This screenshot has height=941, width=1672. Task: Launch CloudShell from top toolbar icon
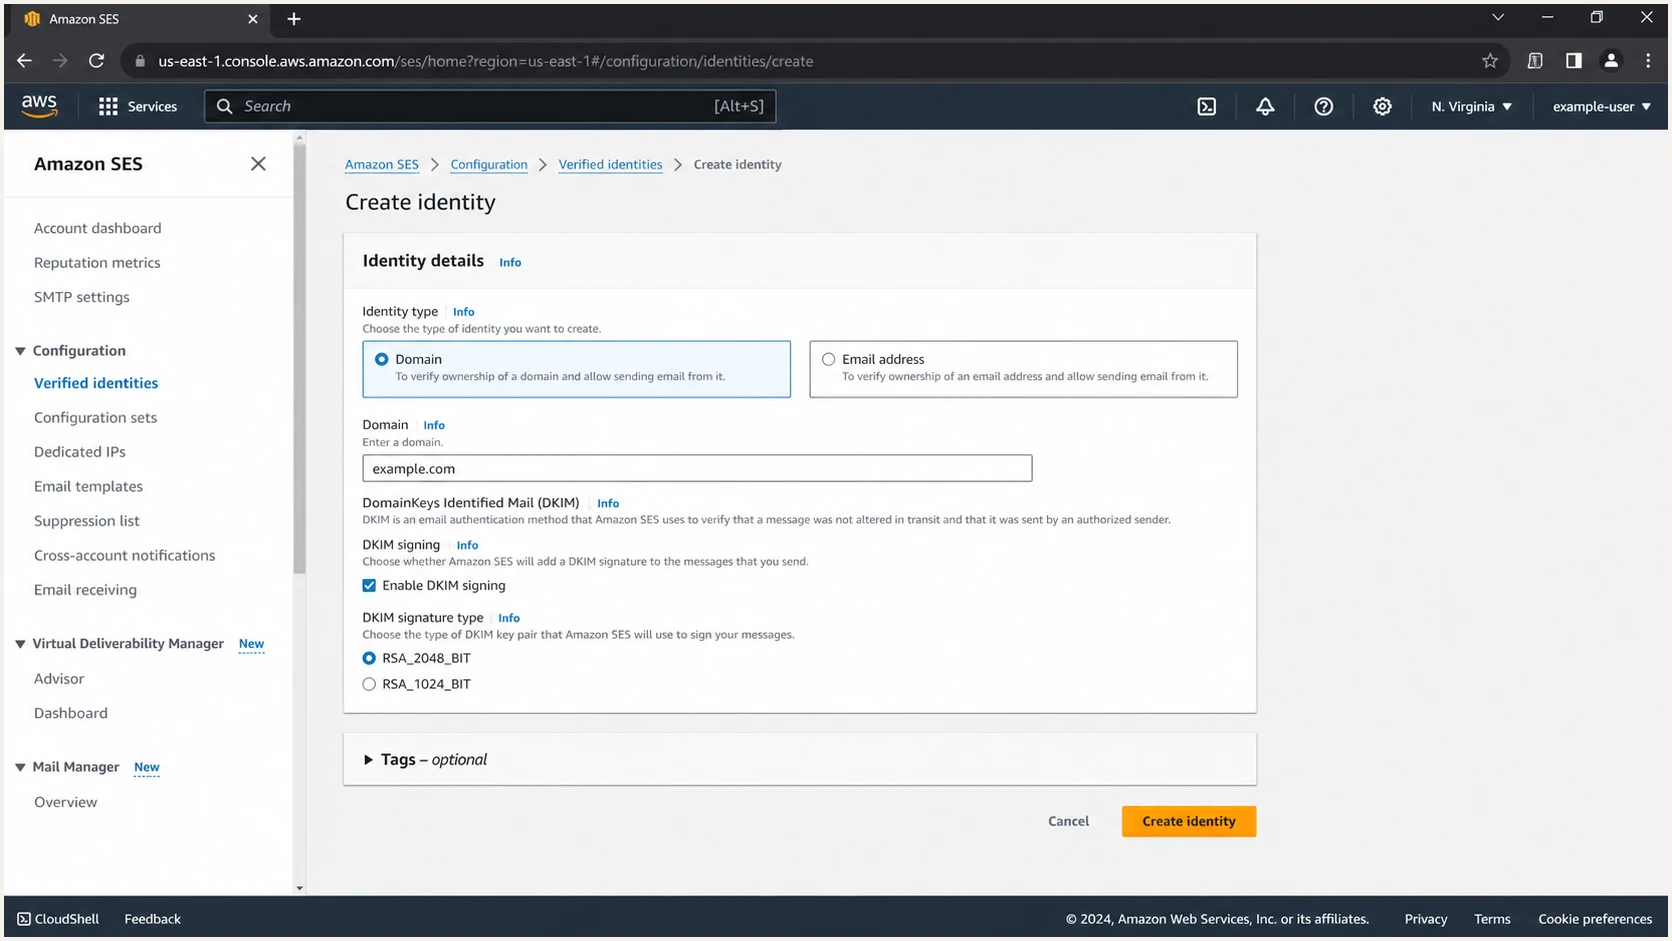click(x=1207, y=106)
